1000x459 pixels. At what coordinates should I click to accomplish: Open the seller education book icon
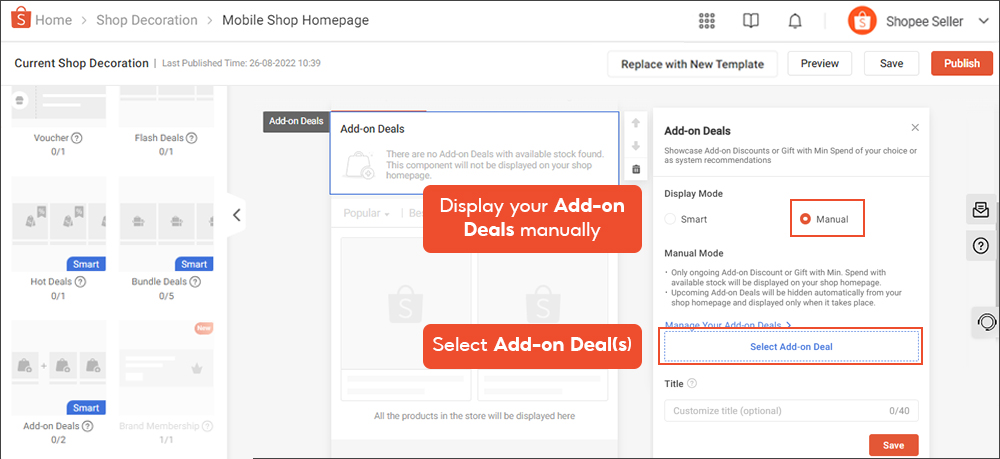coord(751,21)
